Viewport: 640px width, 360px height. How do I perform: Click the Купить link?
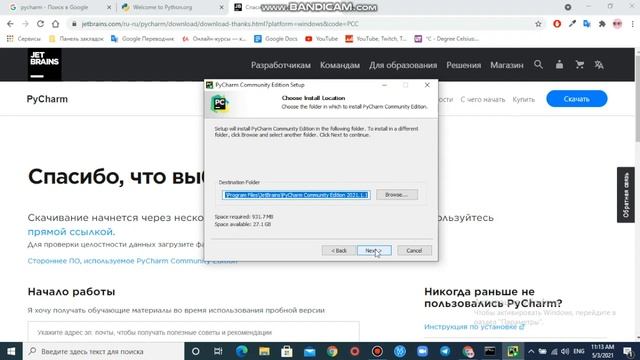pos(523,99)
